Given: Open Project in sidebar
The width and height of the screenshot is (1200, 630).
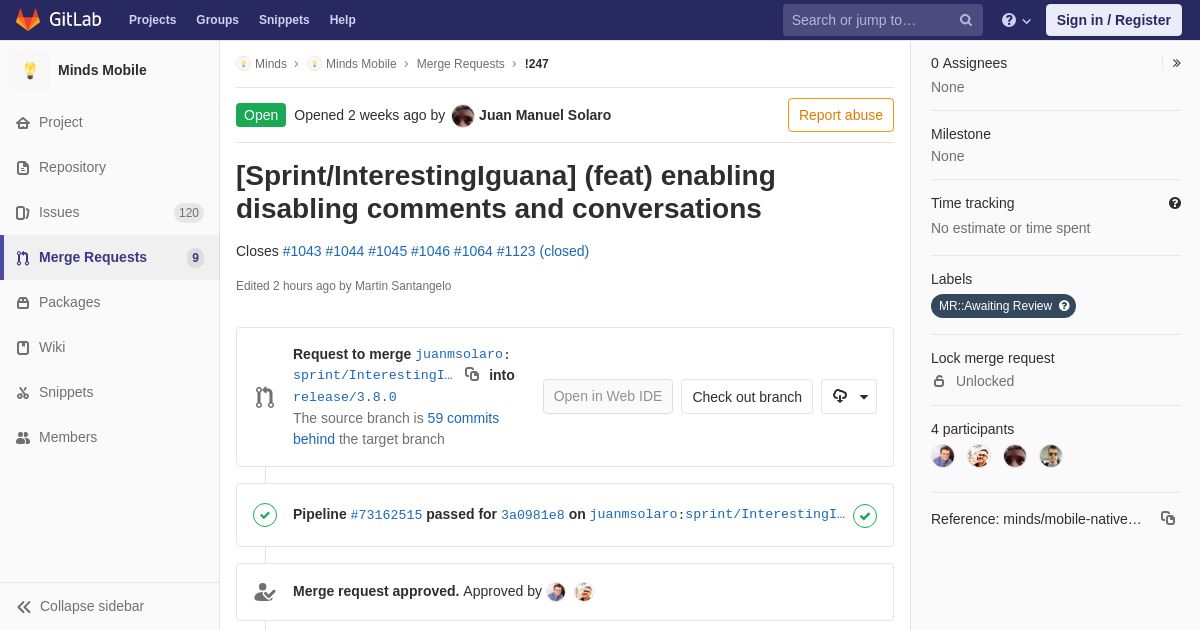Looking at the screenshot, I should tap(110, 122).
